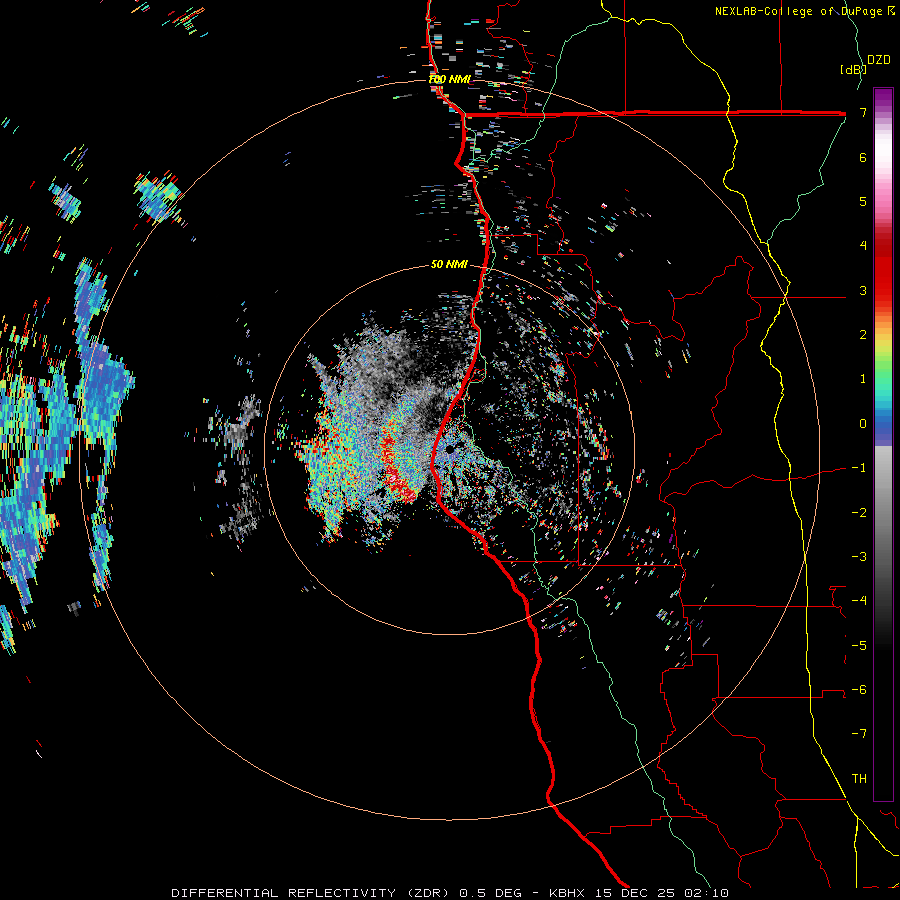900x900 pixels.
Task: Click the 50 NMI range ring label
Action: (x=449, y=264)
